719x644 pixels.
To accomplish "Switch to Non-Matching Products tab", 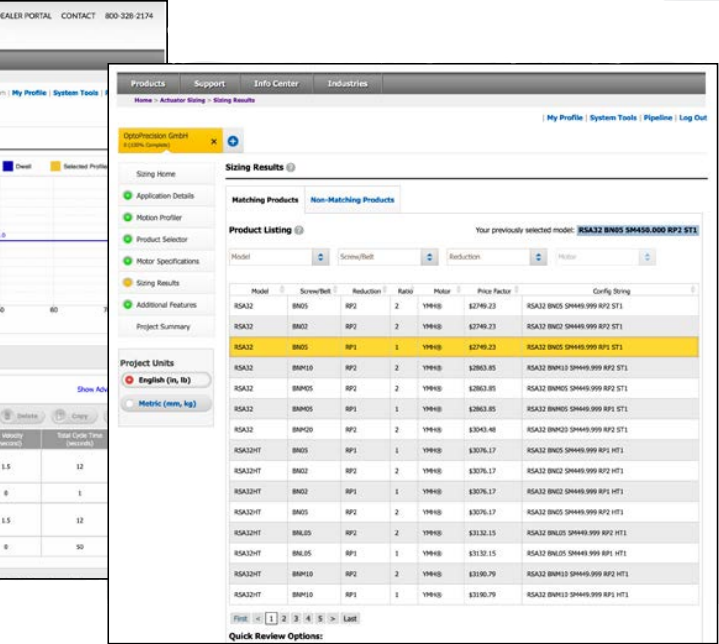I will (x=351, y=200).
